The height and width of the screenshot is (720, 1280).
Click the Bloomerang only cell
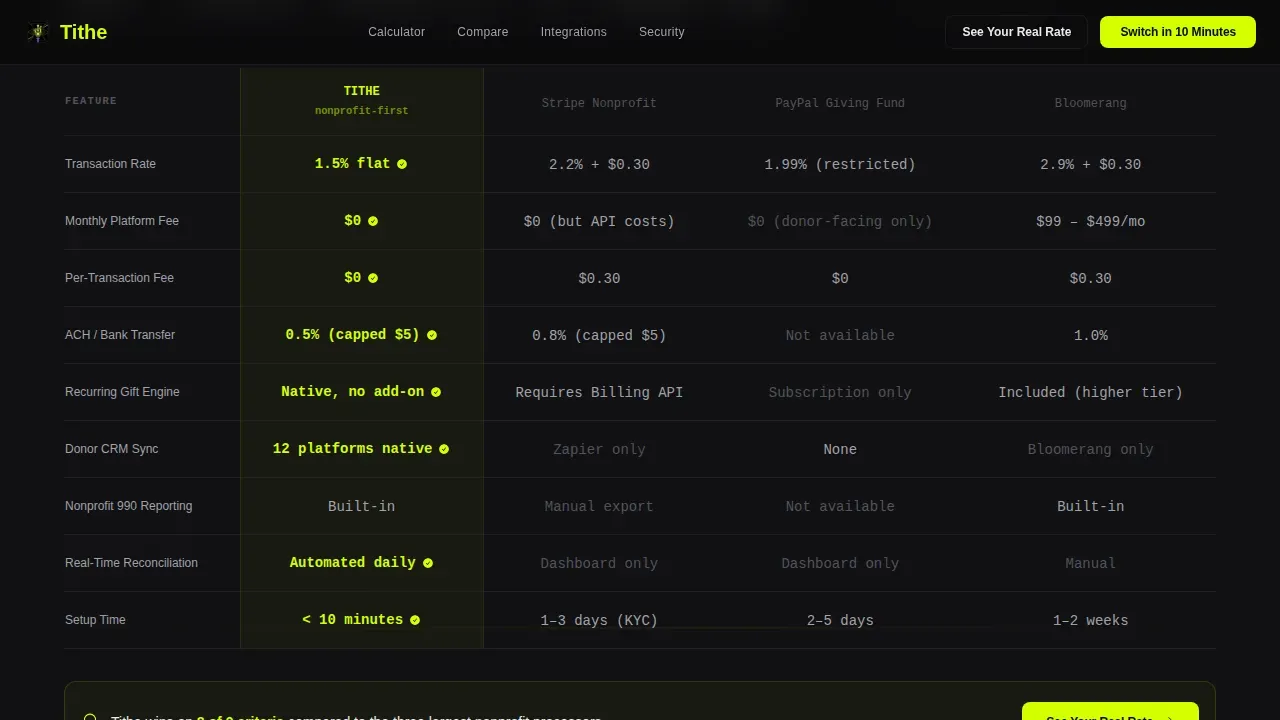click(1090, 450)
